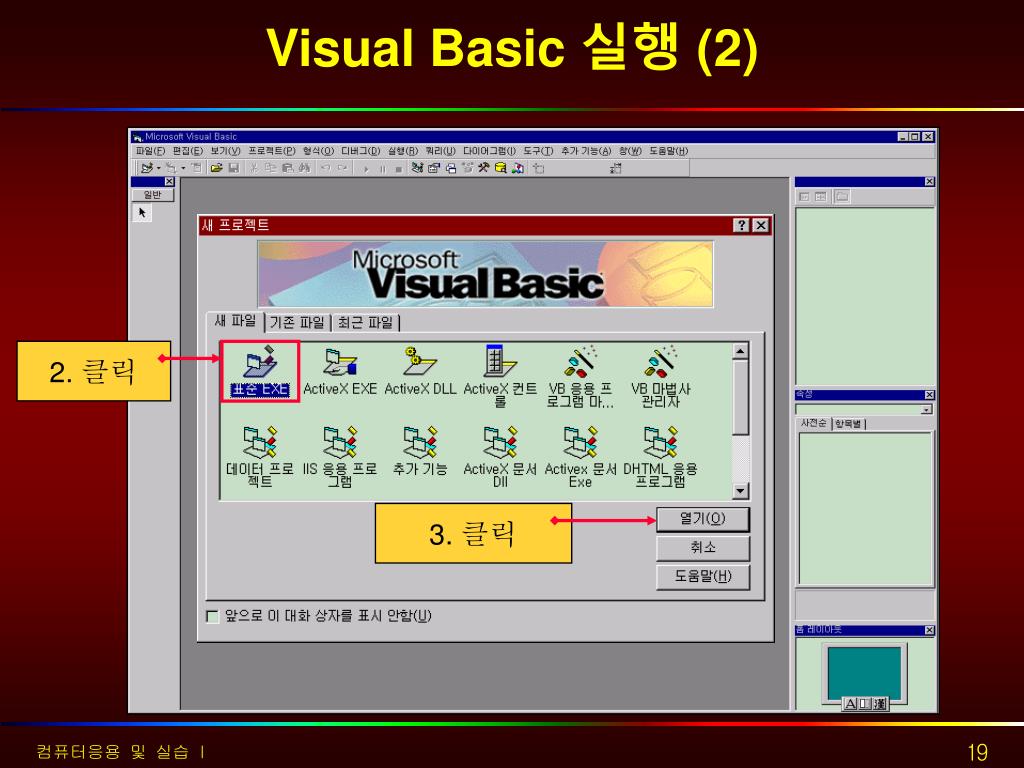The width and height of the screenshot is (1024, 768).
Task: Click the Start run toolbar button
Action: [366, 169]
